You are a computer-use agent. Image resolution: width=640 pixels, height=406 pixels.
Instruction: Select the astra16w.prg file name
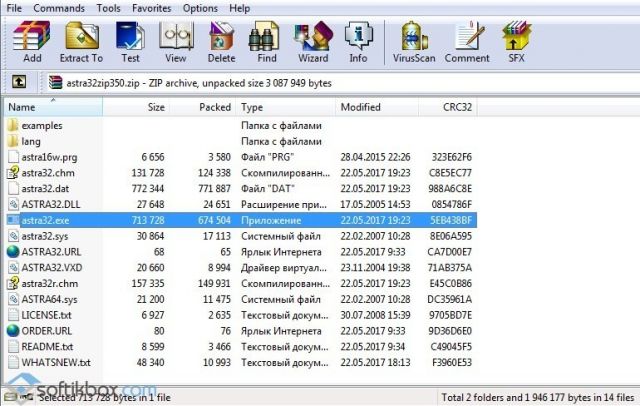tap(49, 157)
